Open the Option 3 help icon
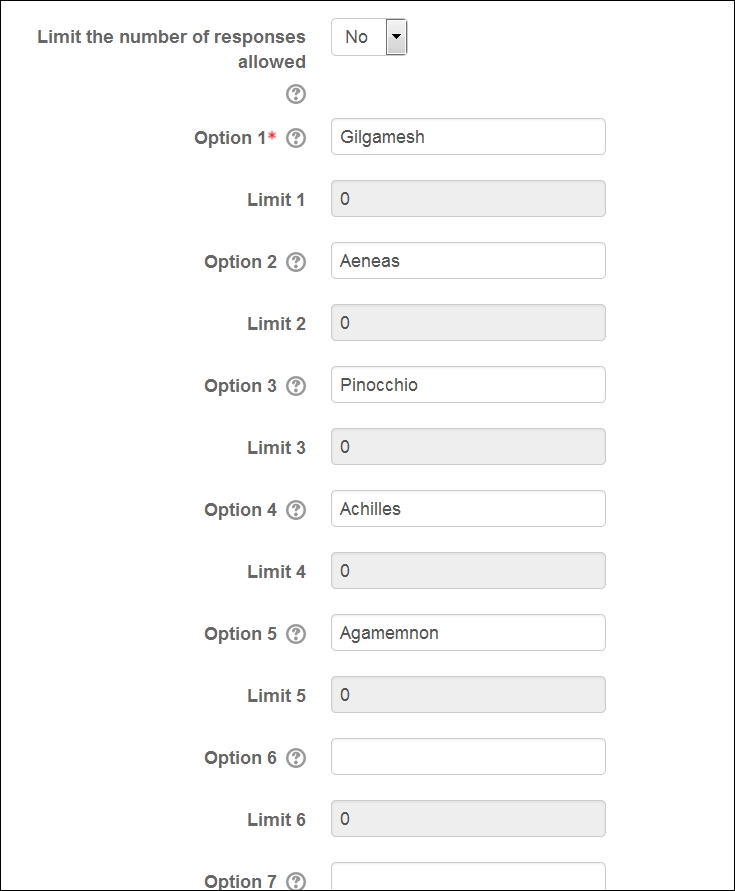 296,386
